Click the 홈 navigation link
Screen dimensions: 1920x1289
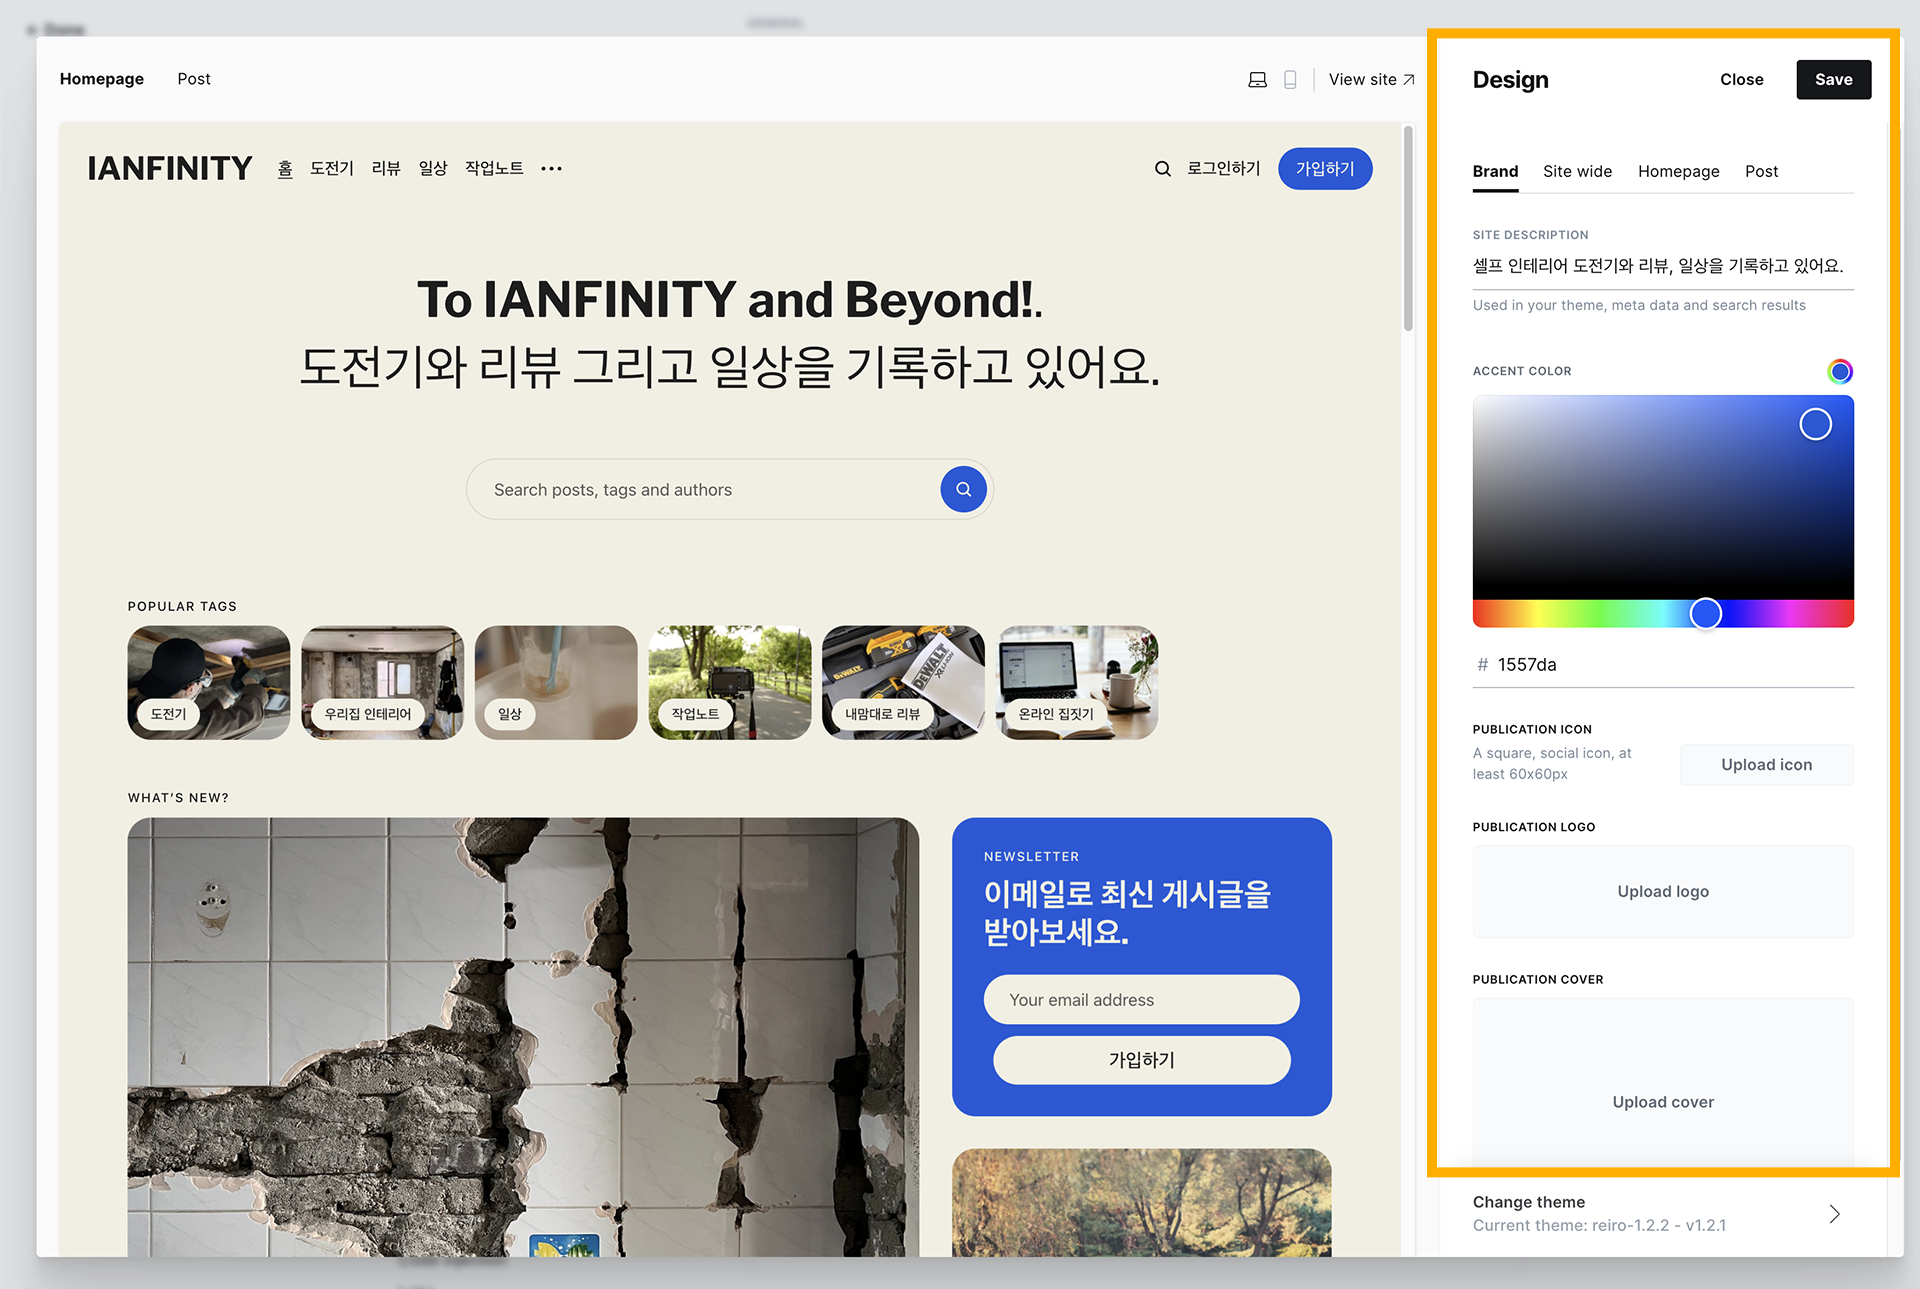[285, 169]
